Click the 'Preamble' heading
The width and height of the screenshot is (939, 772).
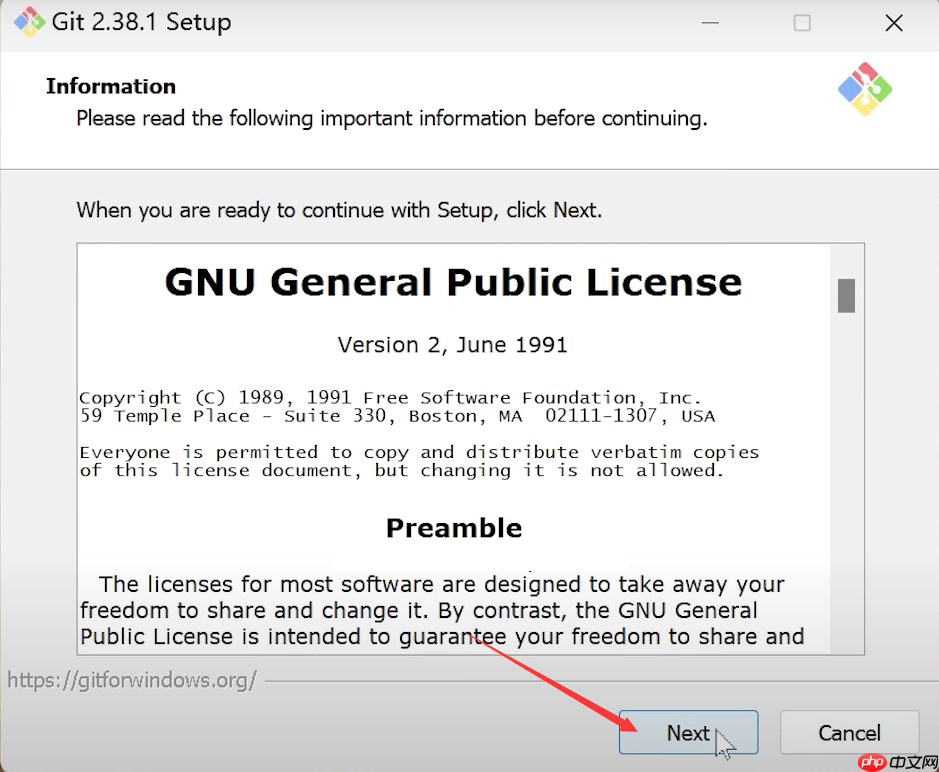tap(454, 528)
